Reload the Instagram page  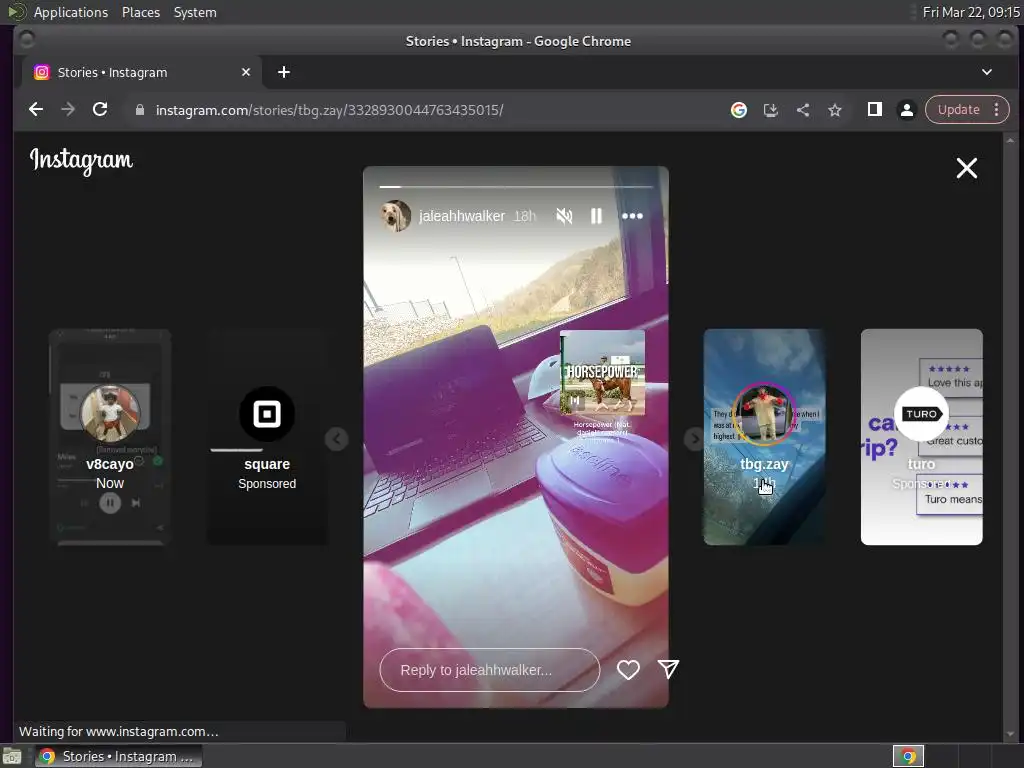point(100,110)
